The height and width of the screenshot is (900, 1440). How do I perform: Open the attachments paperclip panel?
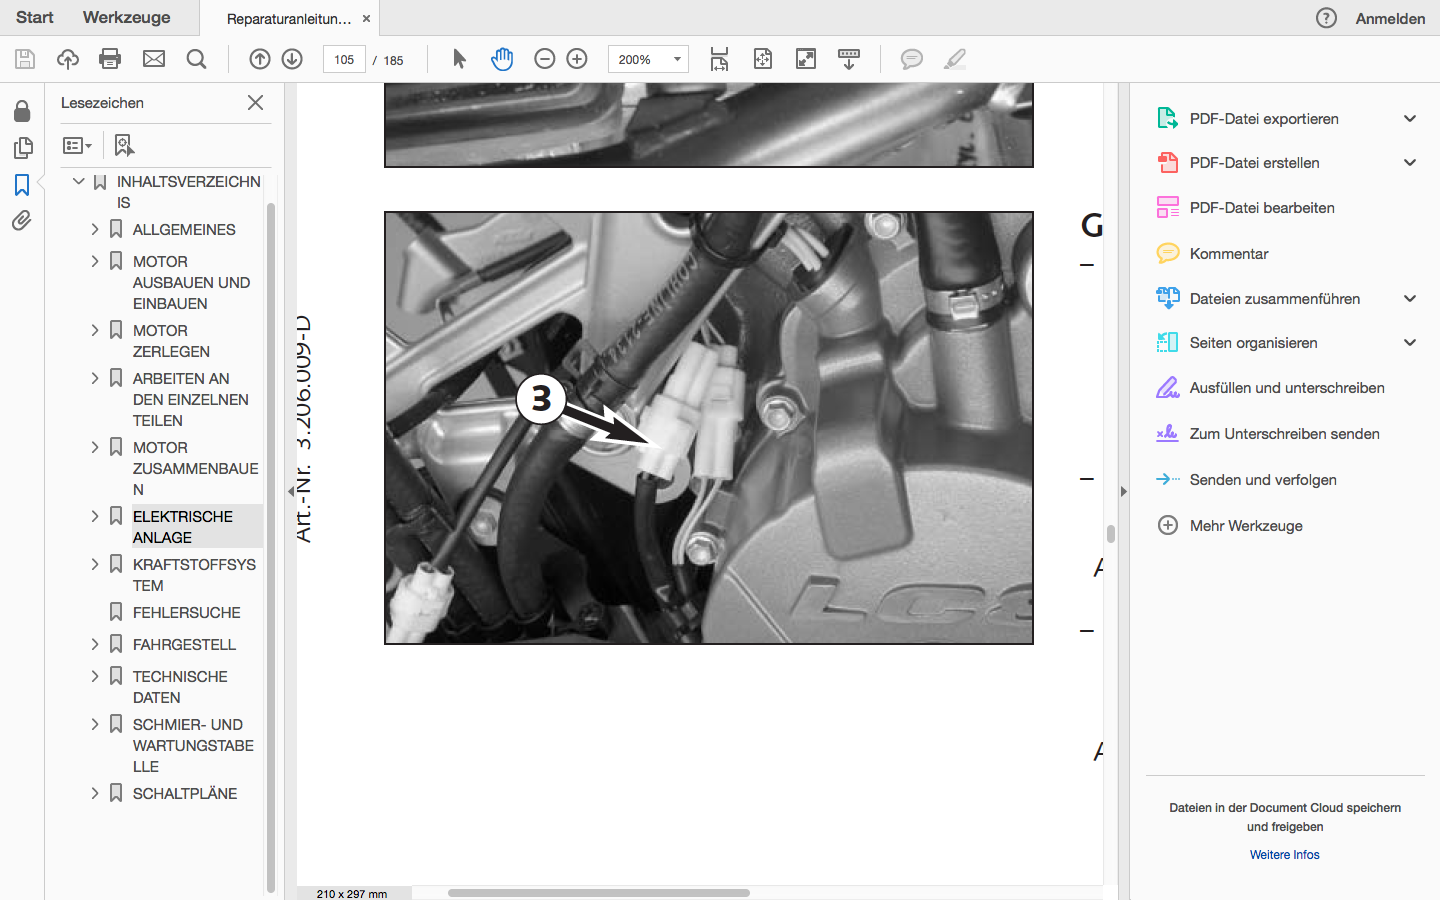coord(22,221)
